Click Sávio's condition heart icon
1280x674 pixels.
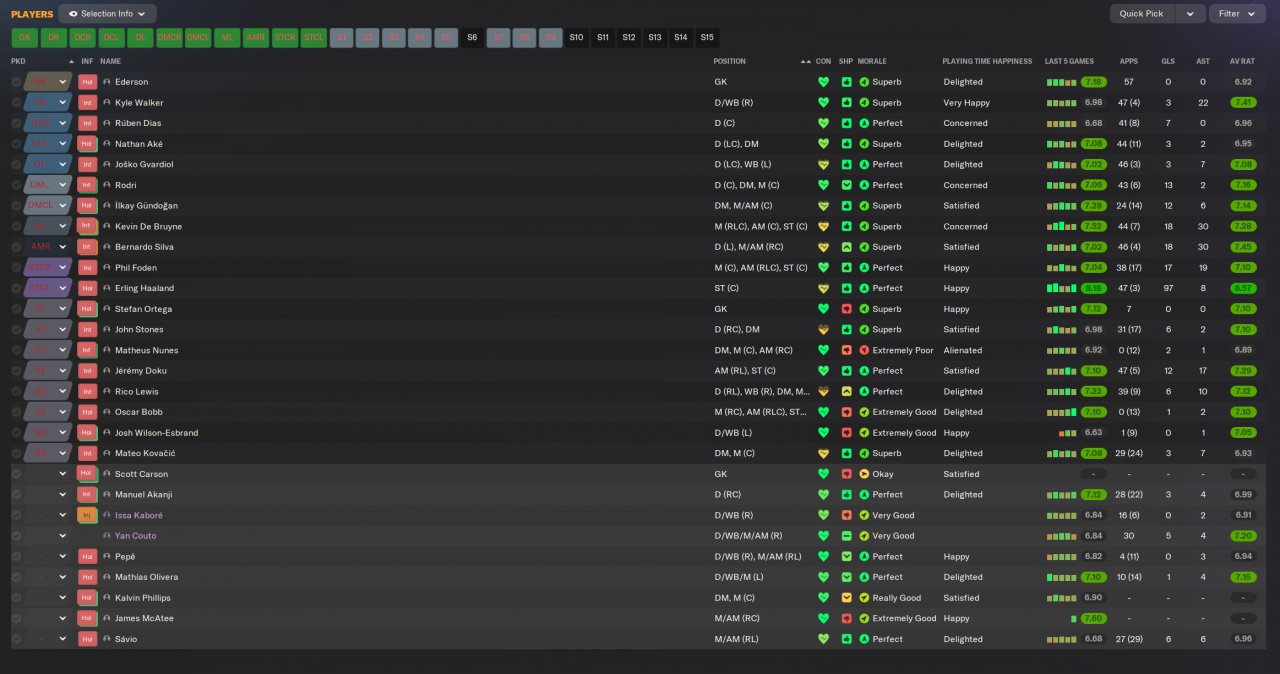click(824, 639)
